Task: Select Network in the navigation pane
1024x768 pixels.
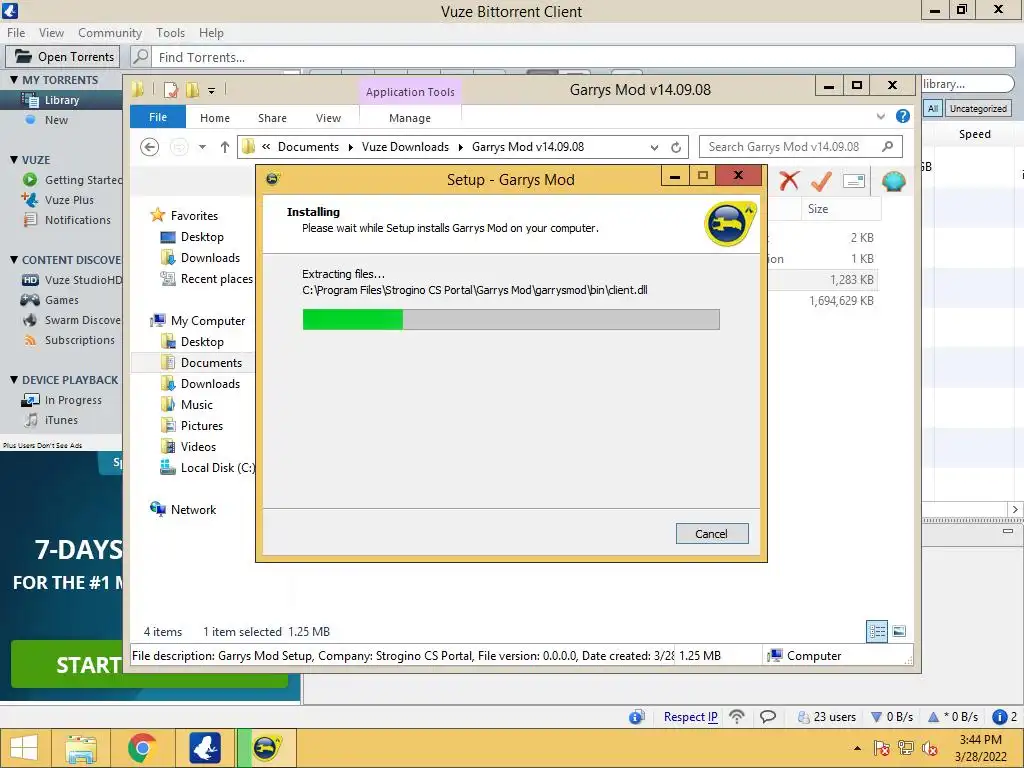Action: [193, 509]
